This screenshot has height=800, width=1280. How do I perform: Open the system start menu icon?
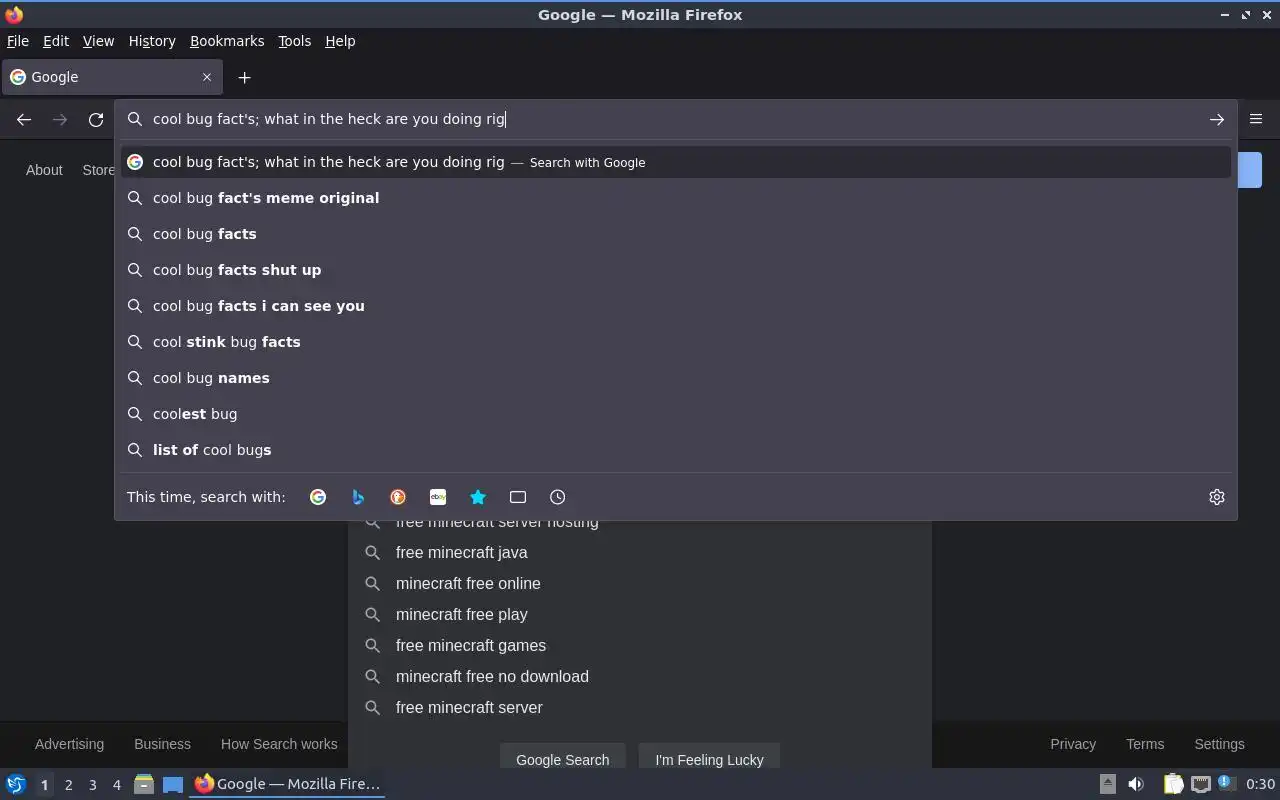pos(15,784)
